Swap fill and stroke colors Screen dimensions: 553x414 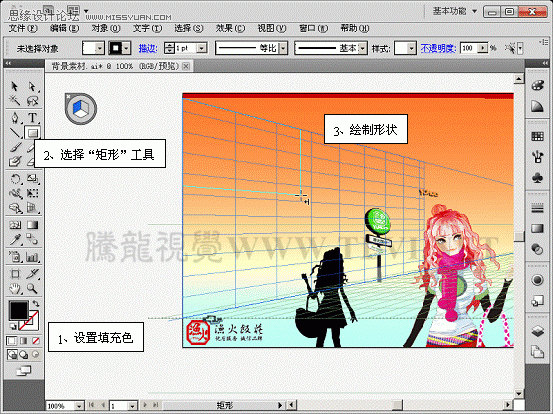[x=36, y=303]
